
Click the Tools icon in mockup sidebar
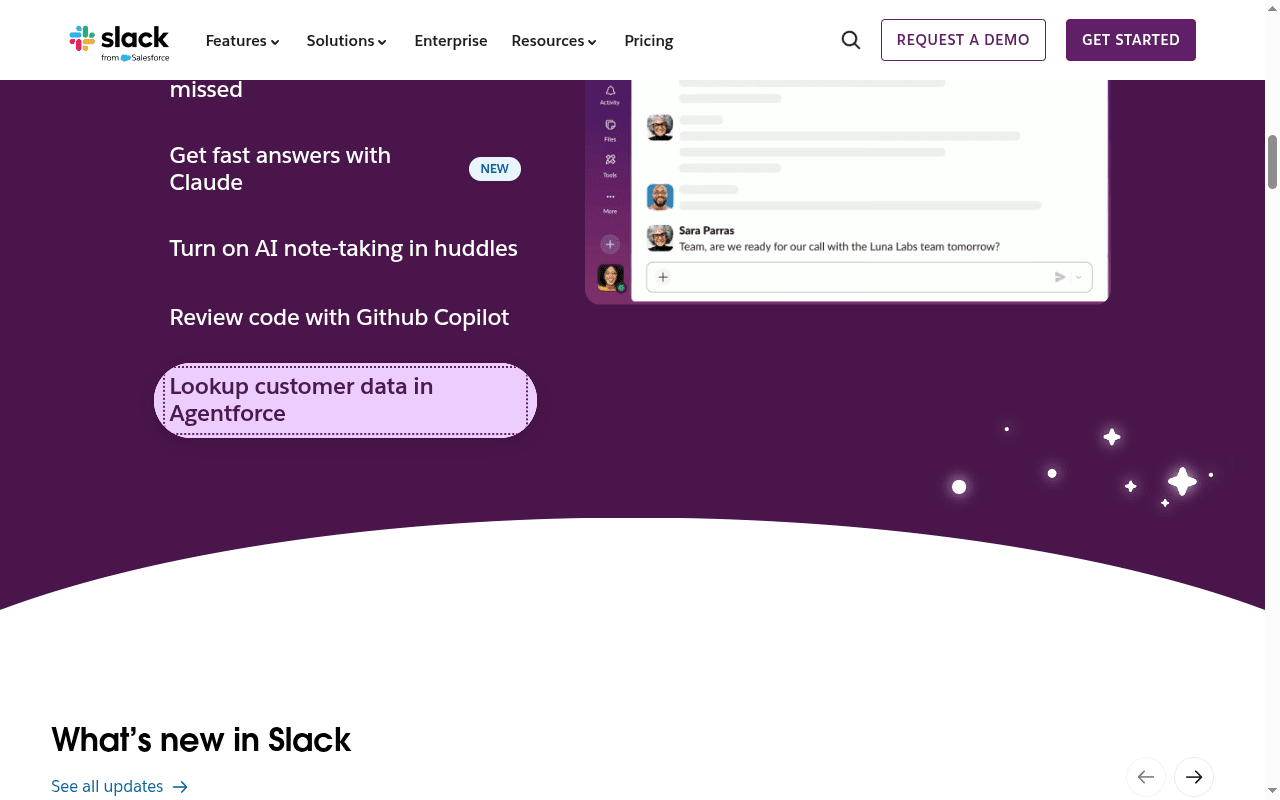point(610,160)
